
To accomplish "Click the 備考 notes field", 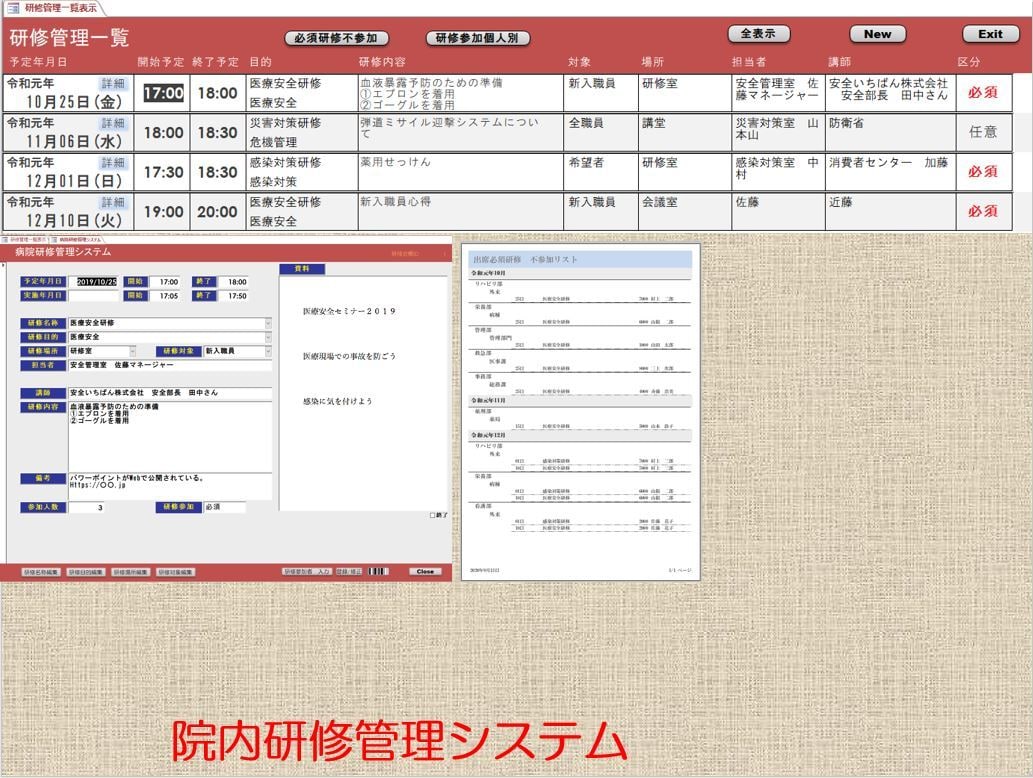I will click(x=170, y=486).
